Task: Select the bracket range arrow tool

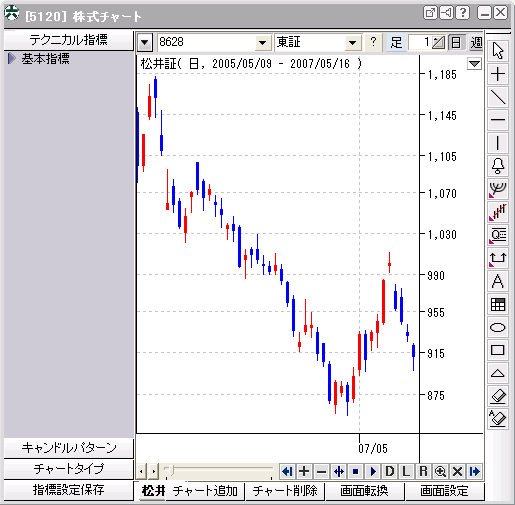Action: [498, 258]
